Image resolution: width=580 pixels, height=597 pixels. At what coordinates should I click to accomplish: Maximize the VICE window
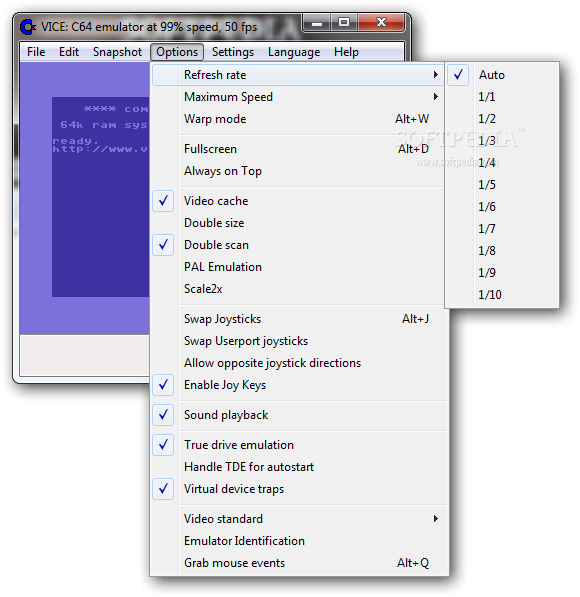tap(344, 23)
